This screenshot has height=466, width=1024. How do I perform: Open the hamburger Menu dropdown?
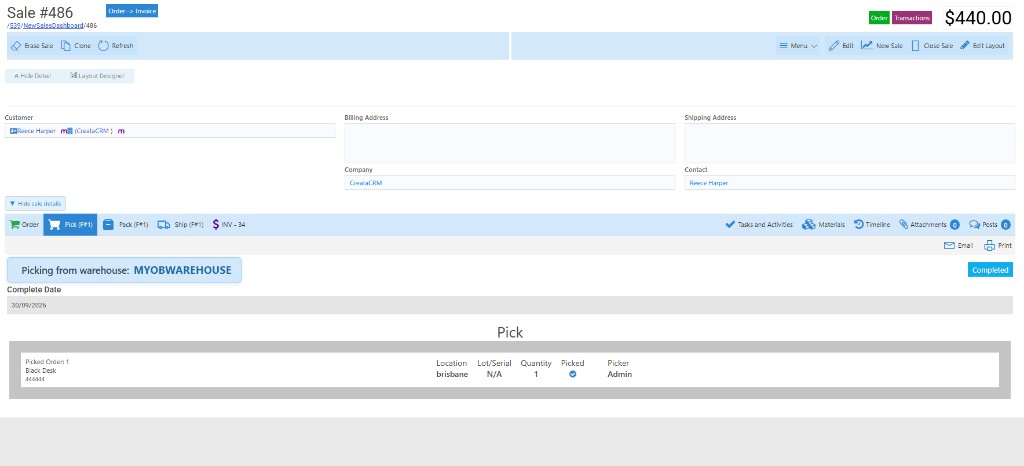[x=798, y=46]
